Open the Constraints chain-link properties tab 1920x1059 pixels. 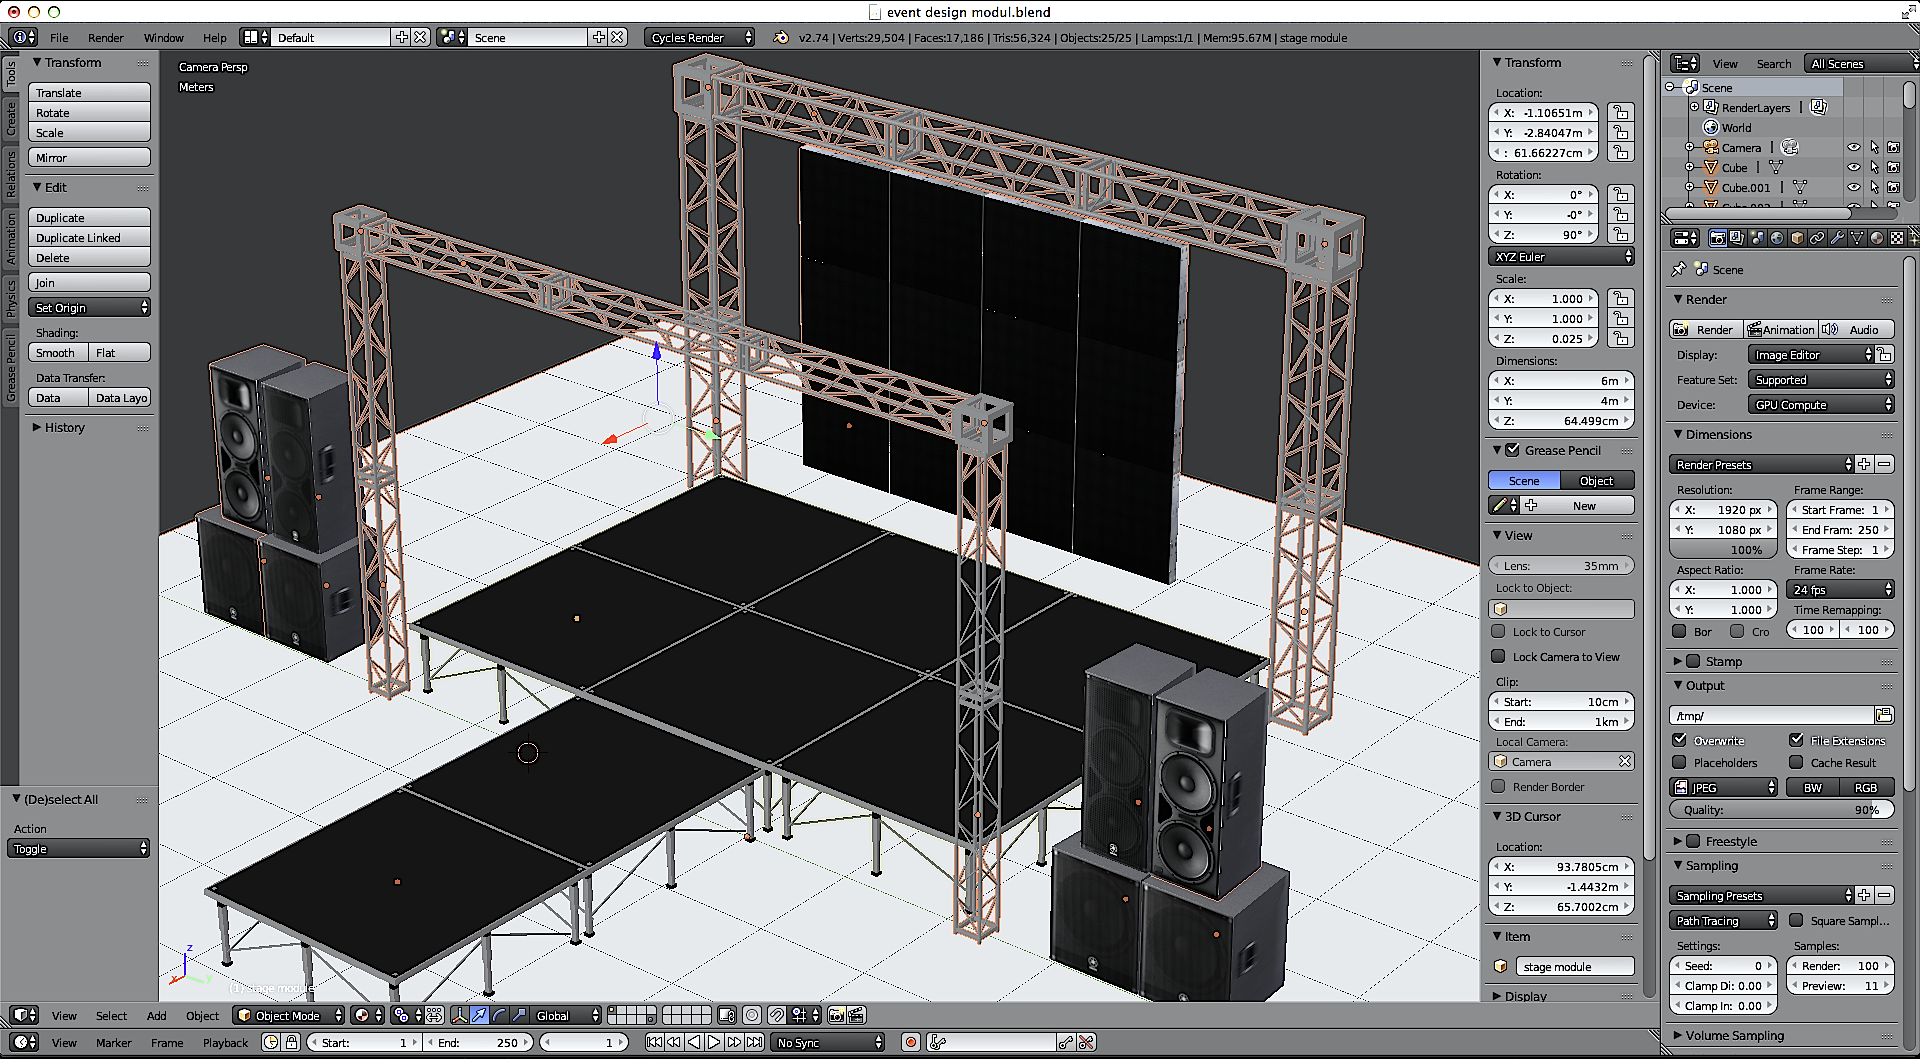click(1817, 238)
